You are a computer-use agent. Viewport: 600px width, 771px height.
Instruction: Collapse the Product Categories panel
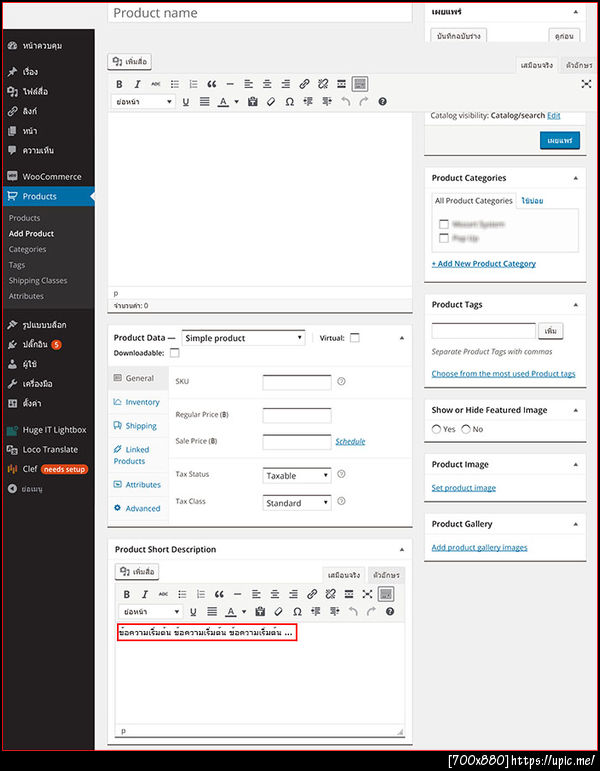(575, 178)
